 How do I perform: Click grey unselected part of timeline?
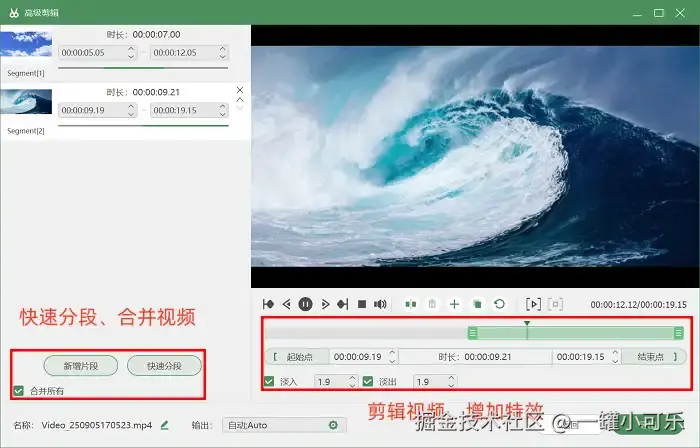click(x=366, y=333)
